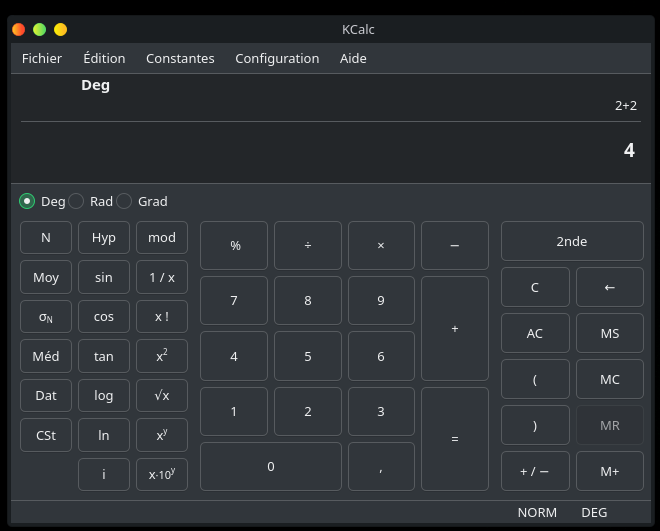Open the Édition menu
This screenshot has width=660, height=531.
104,58
